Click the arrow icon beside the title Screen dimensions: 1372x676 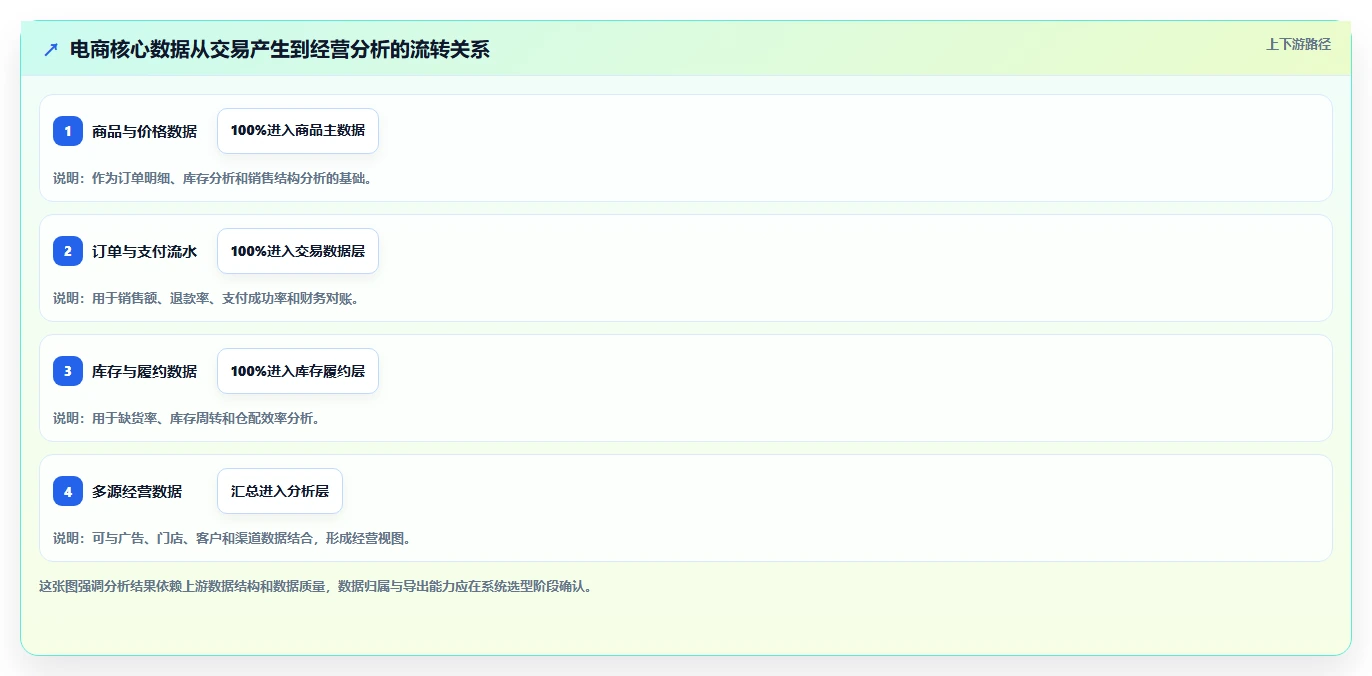coord(51,49)
